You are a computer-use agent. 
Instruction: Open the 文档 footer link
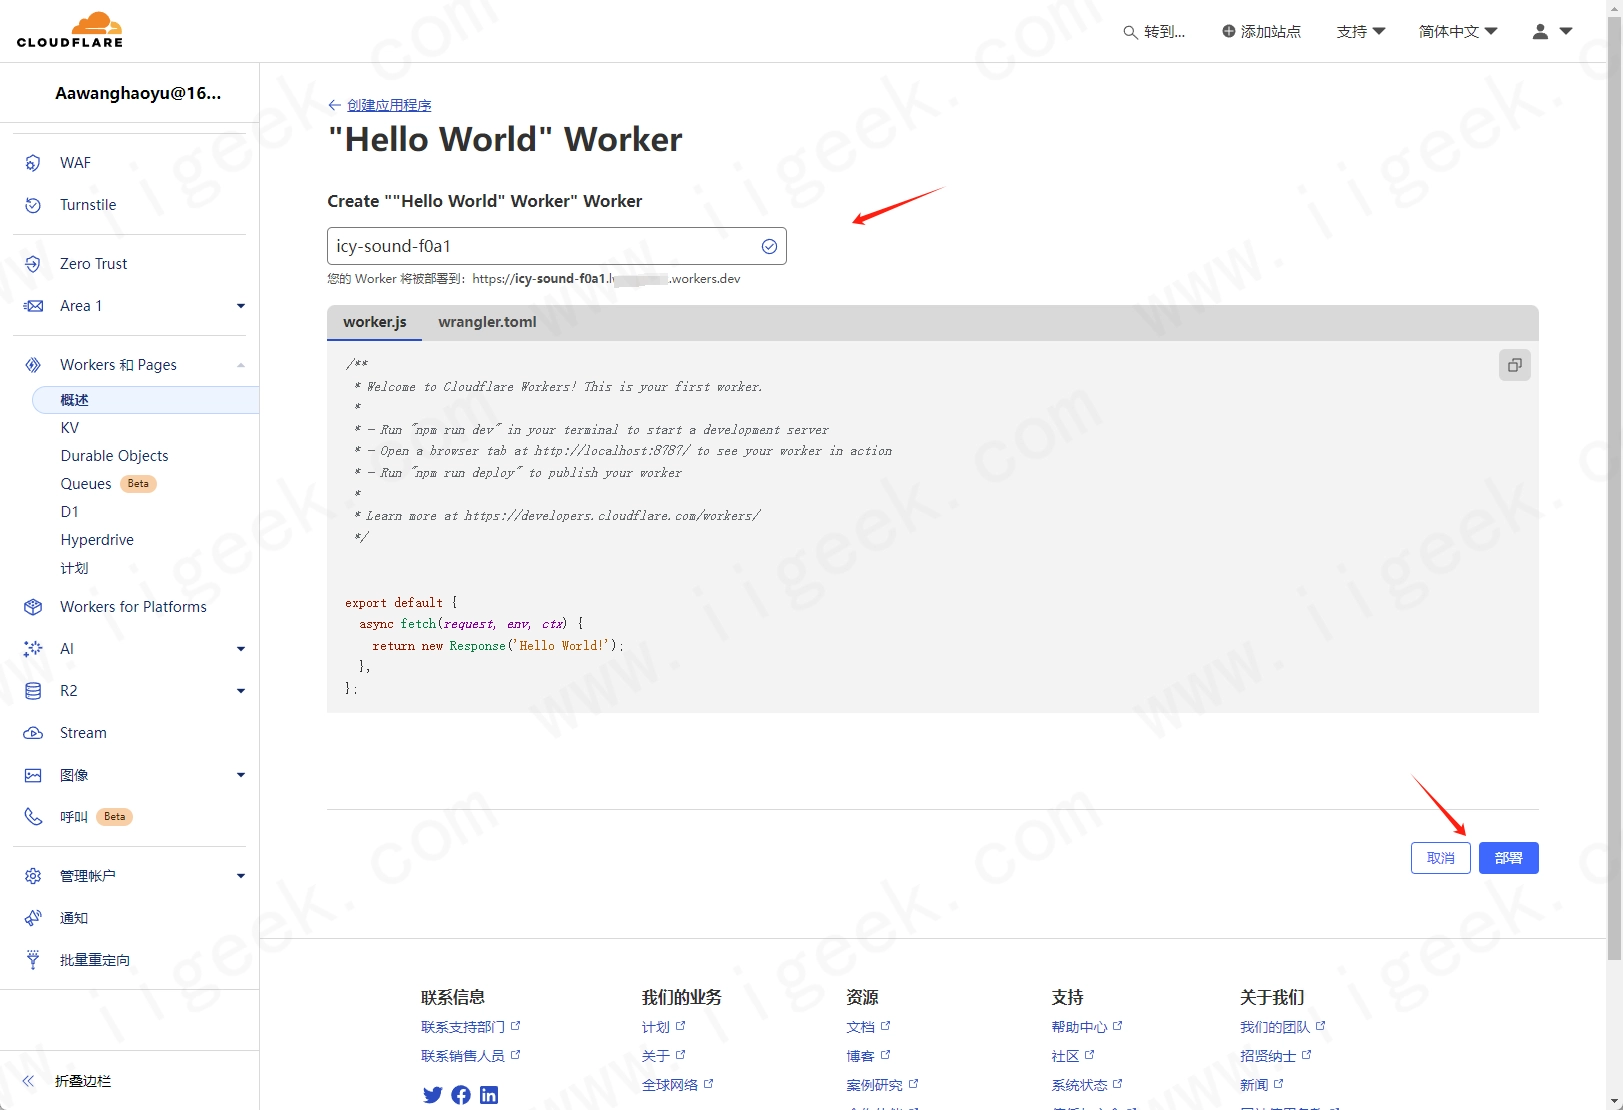coord(868,1027)
